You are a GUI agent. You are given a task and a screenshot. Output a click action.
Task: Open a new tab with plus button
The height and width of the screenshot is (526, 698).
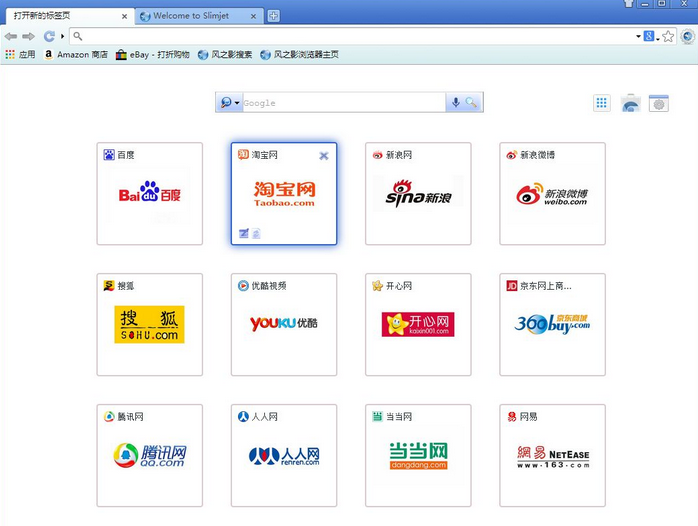(273, 16)
